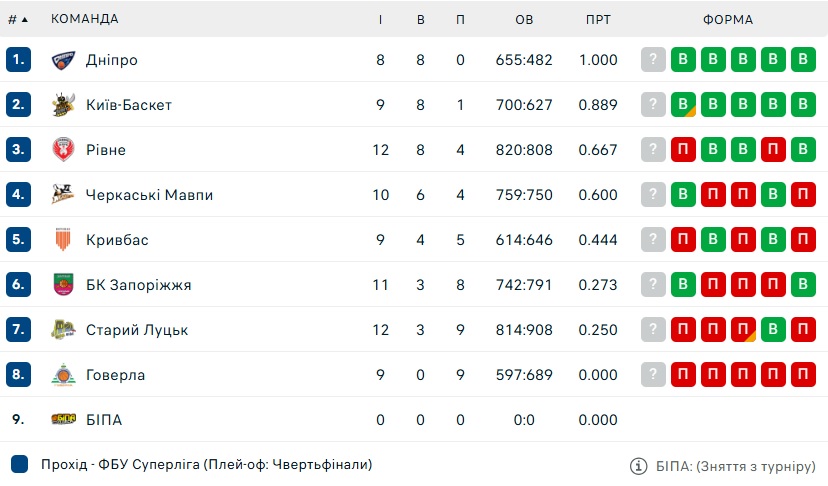
Task: Click the Говерла team logo
Action: [x=63, y=375]
